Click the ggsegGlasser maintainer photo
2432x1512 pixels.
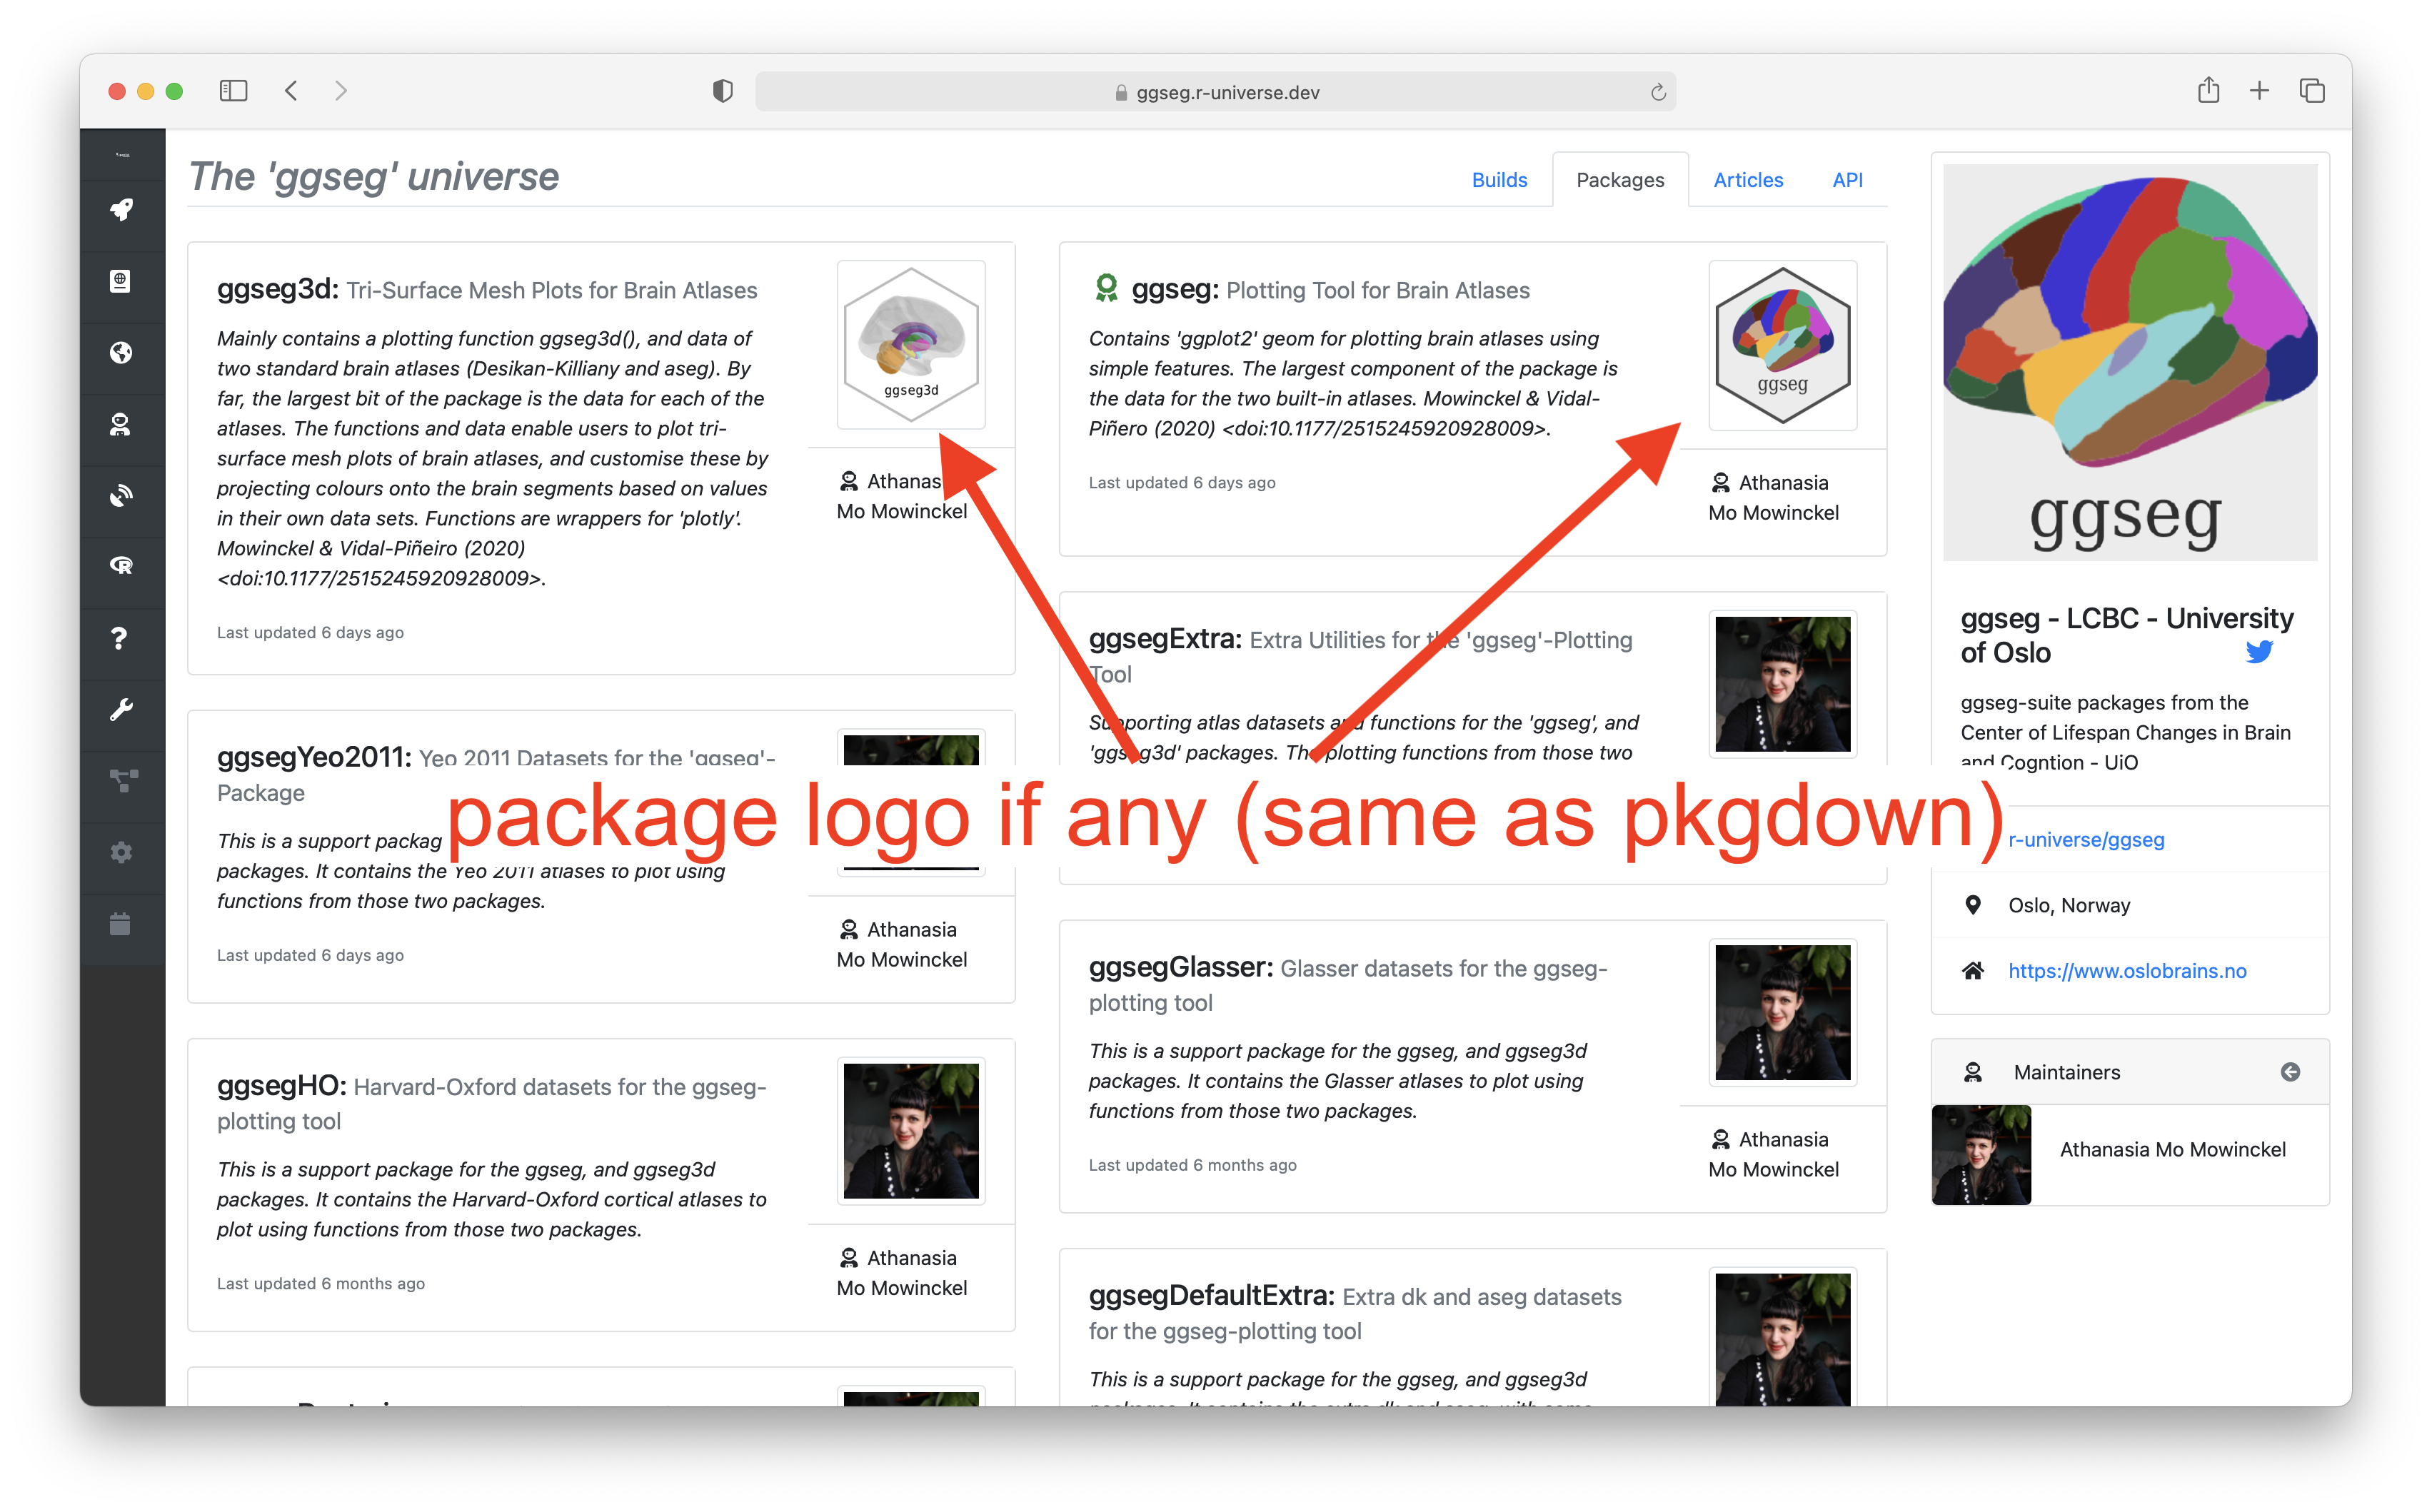click(1783, 1012)
